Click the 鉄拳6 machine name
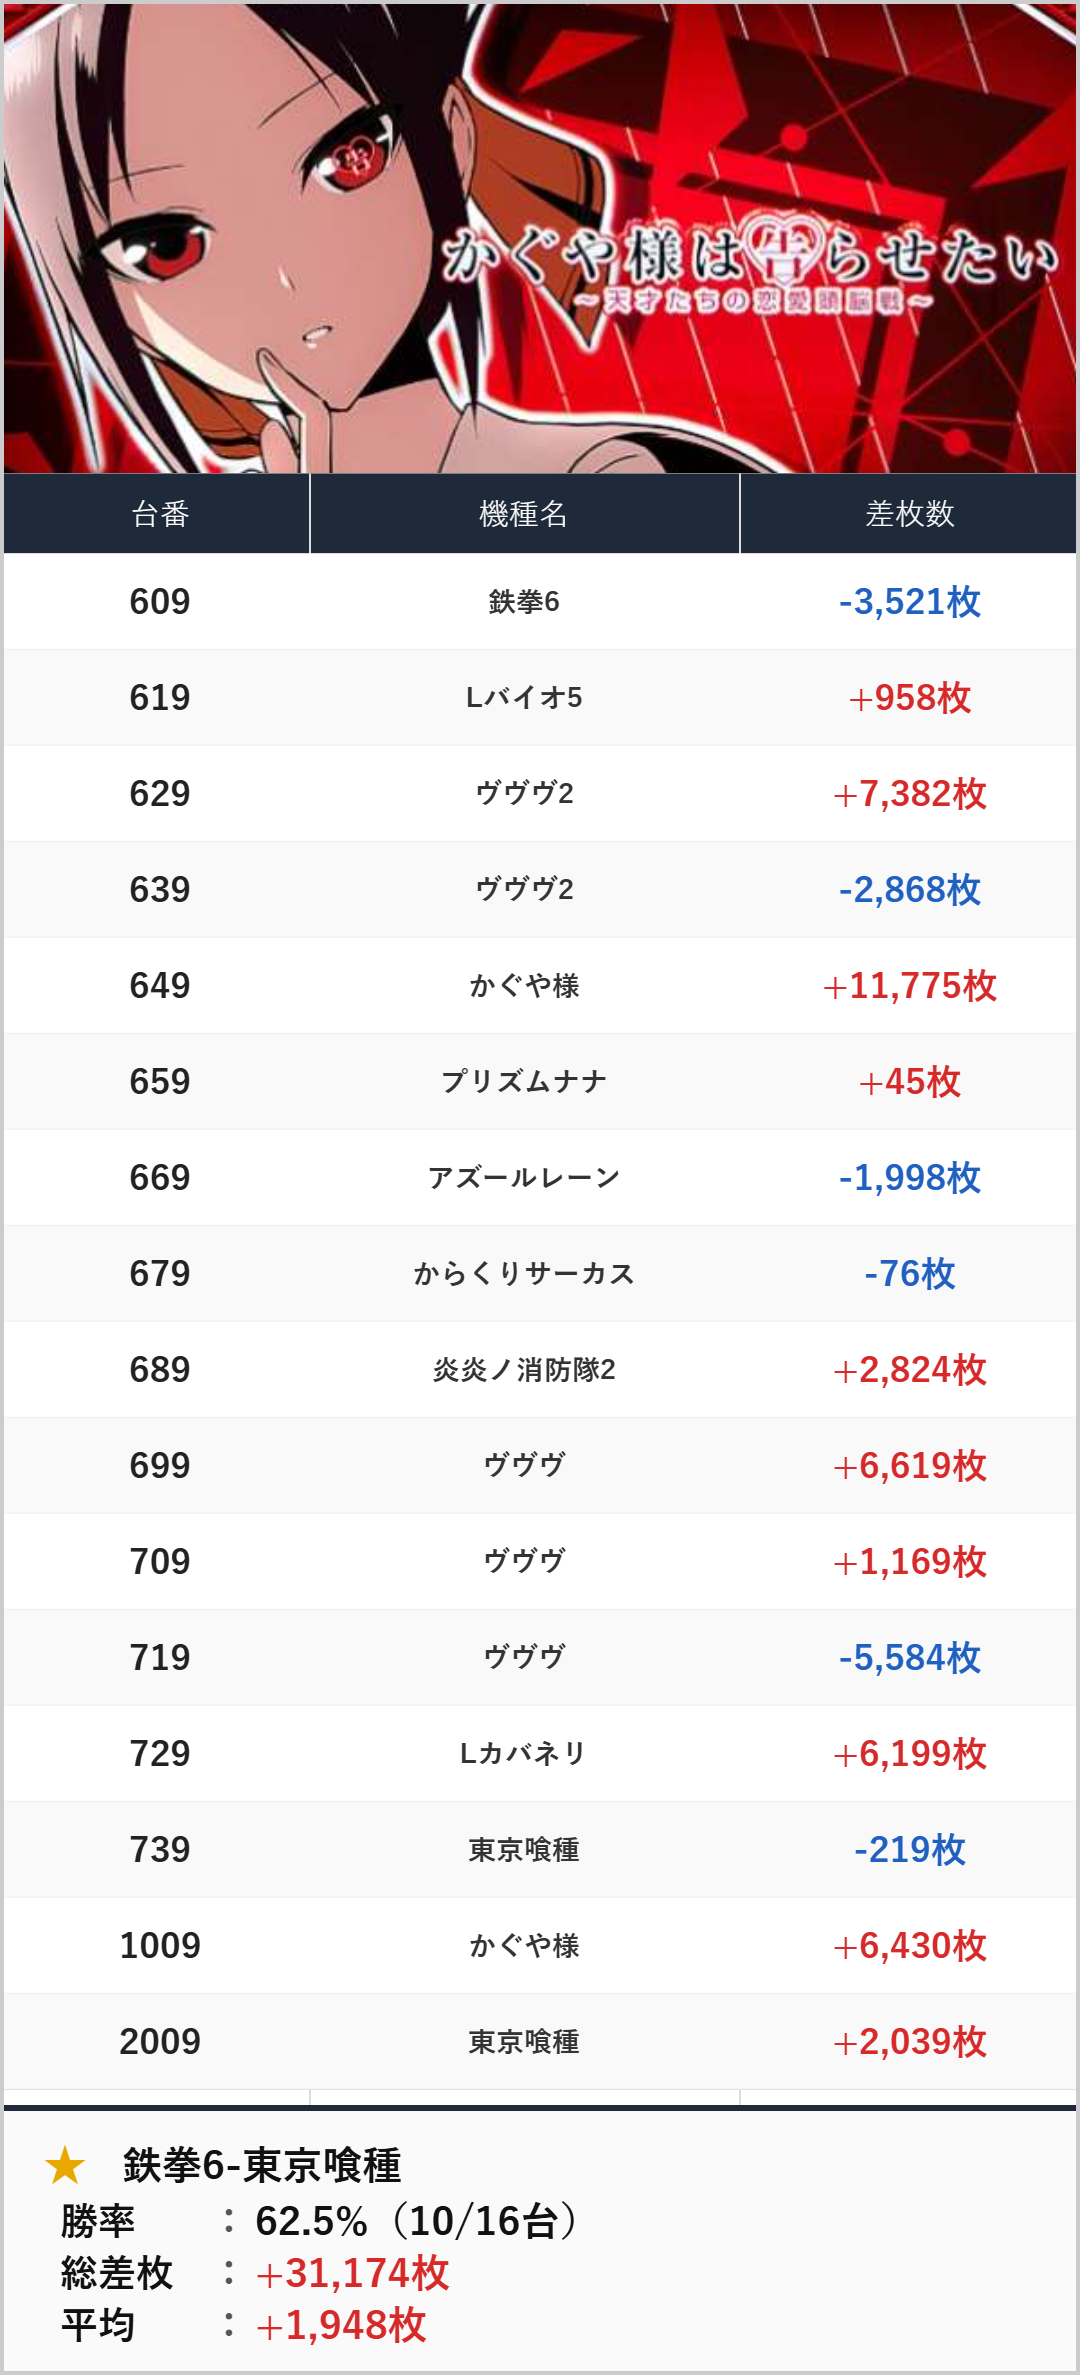1080x2375 pixels. 524,602
